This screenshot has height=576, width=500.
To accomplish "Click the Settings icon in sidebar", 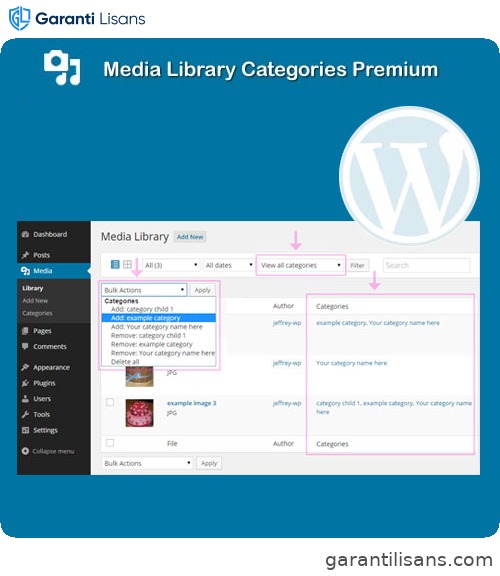I will point(25,430).
